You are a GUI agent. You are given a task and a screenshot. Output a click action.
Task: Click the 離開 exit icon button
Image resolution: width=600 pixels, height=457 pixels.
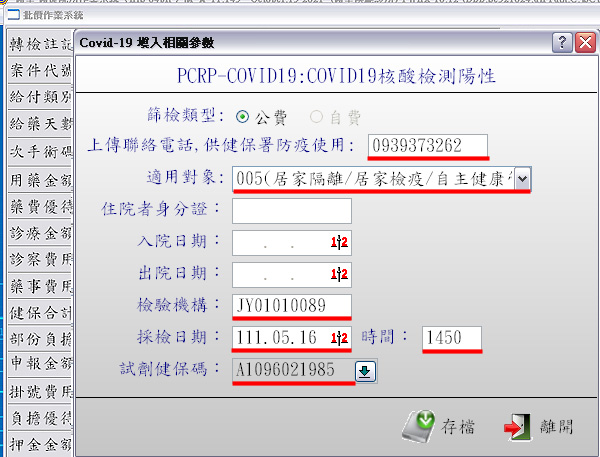[538, 427]
